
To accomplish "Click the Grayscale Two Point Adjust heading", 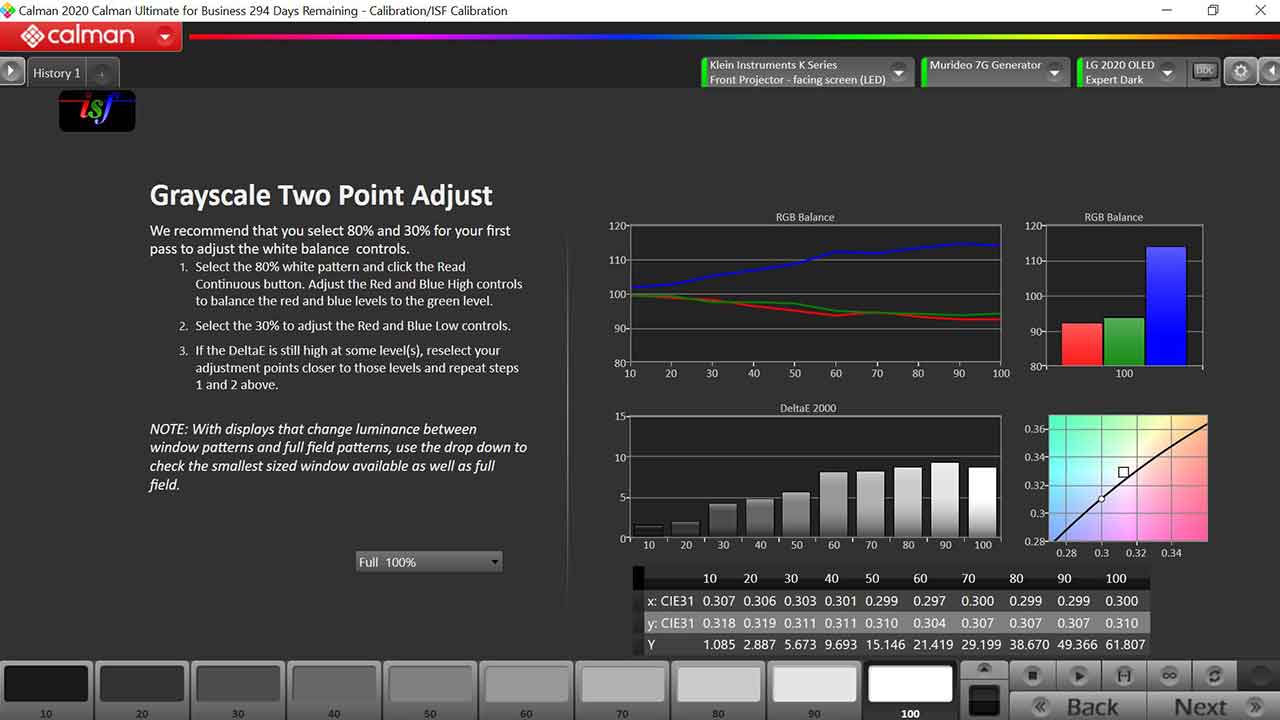I will 321,196.
